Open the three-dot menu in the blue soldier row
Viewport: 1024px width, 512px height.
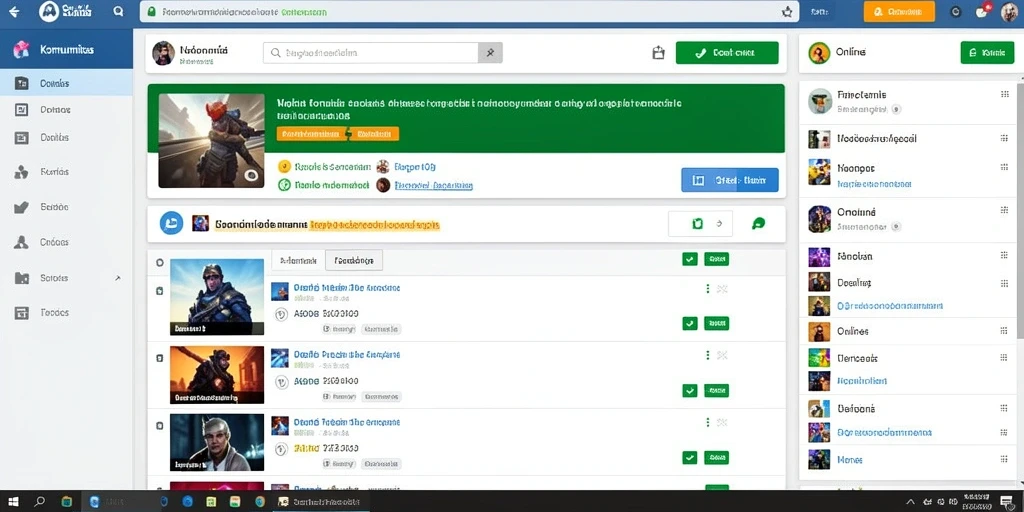707,288
